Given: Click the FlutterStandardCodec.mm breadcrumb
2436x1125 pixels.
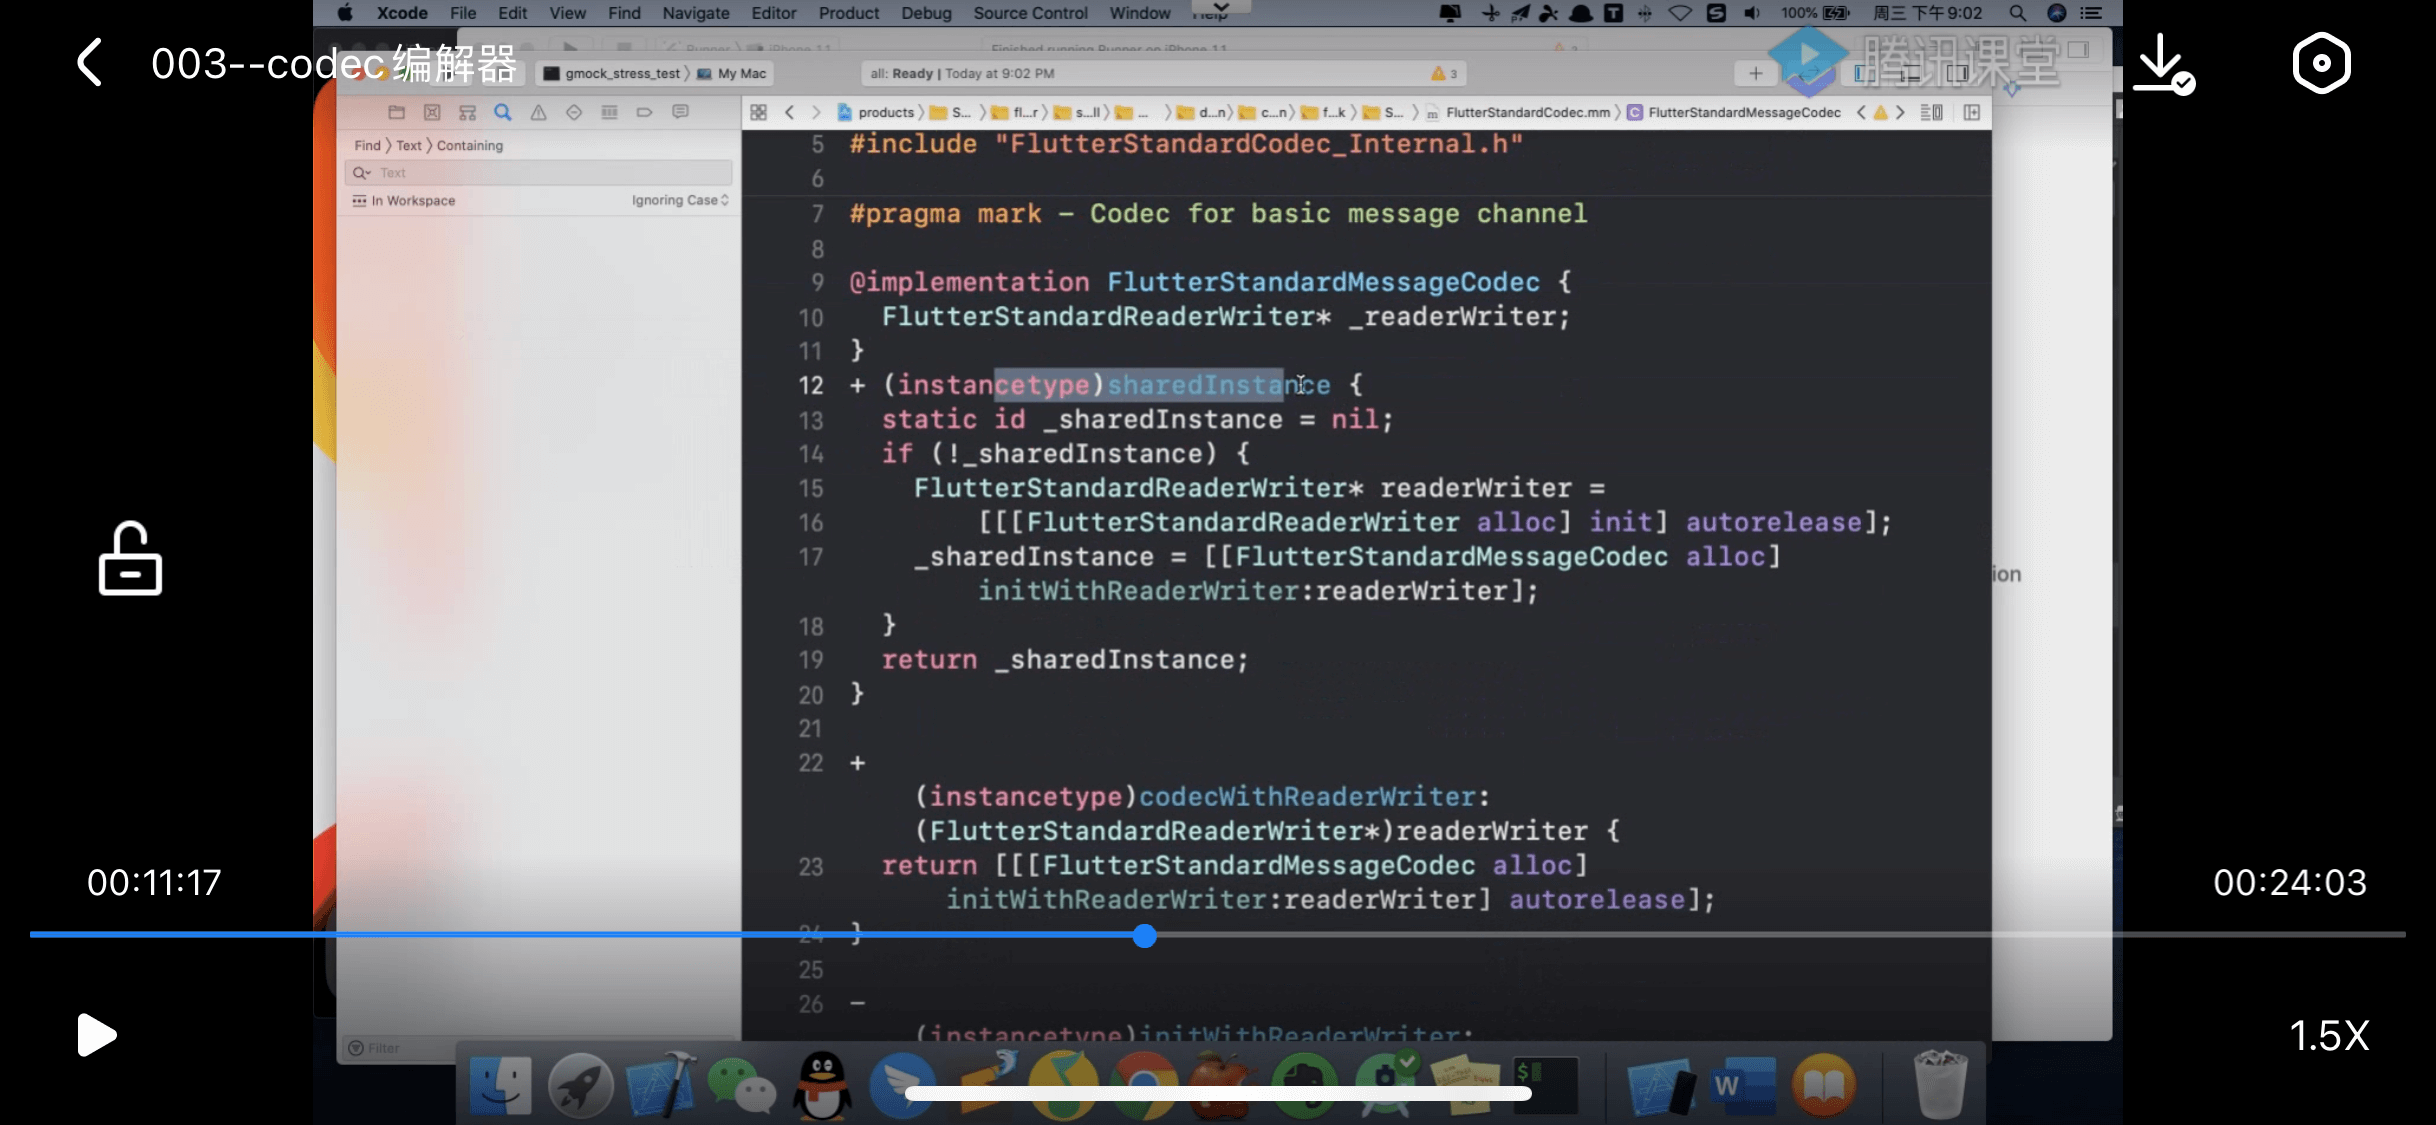Looking at the screenshot, I should 1527,112.
